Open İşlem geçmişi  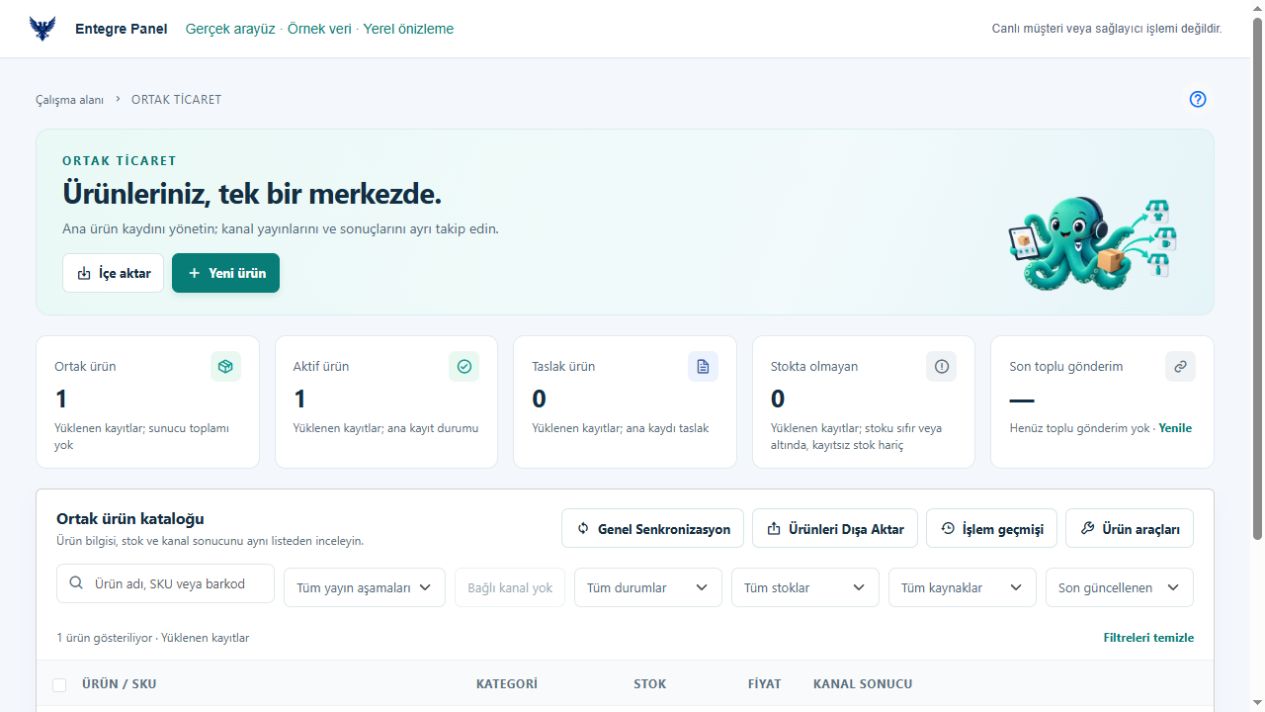point(991,529)
